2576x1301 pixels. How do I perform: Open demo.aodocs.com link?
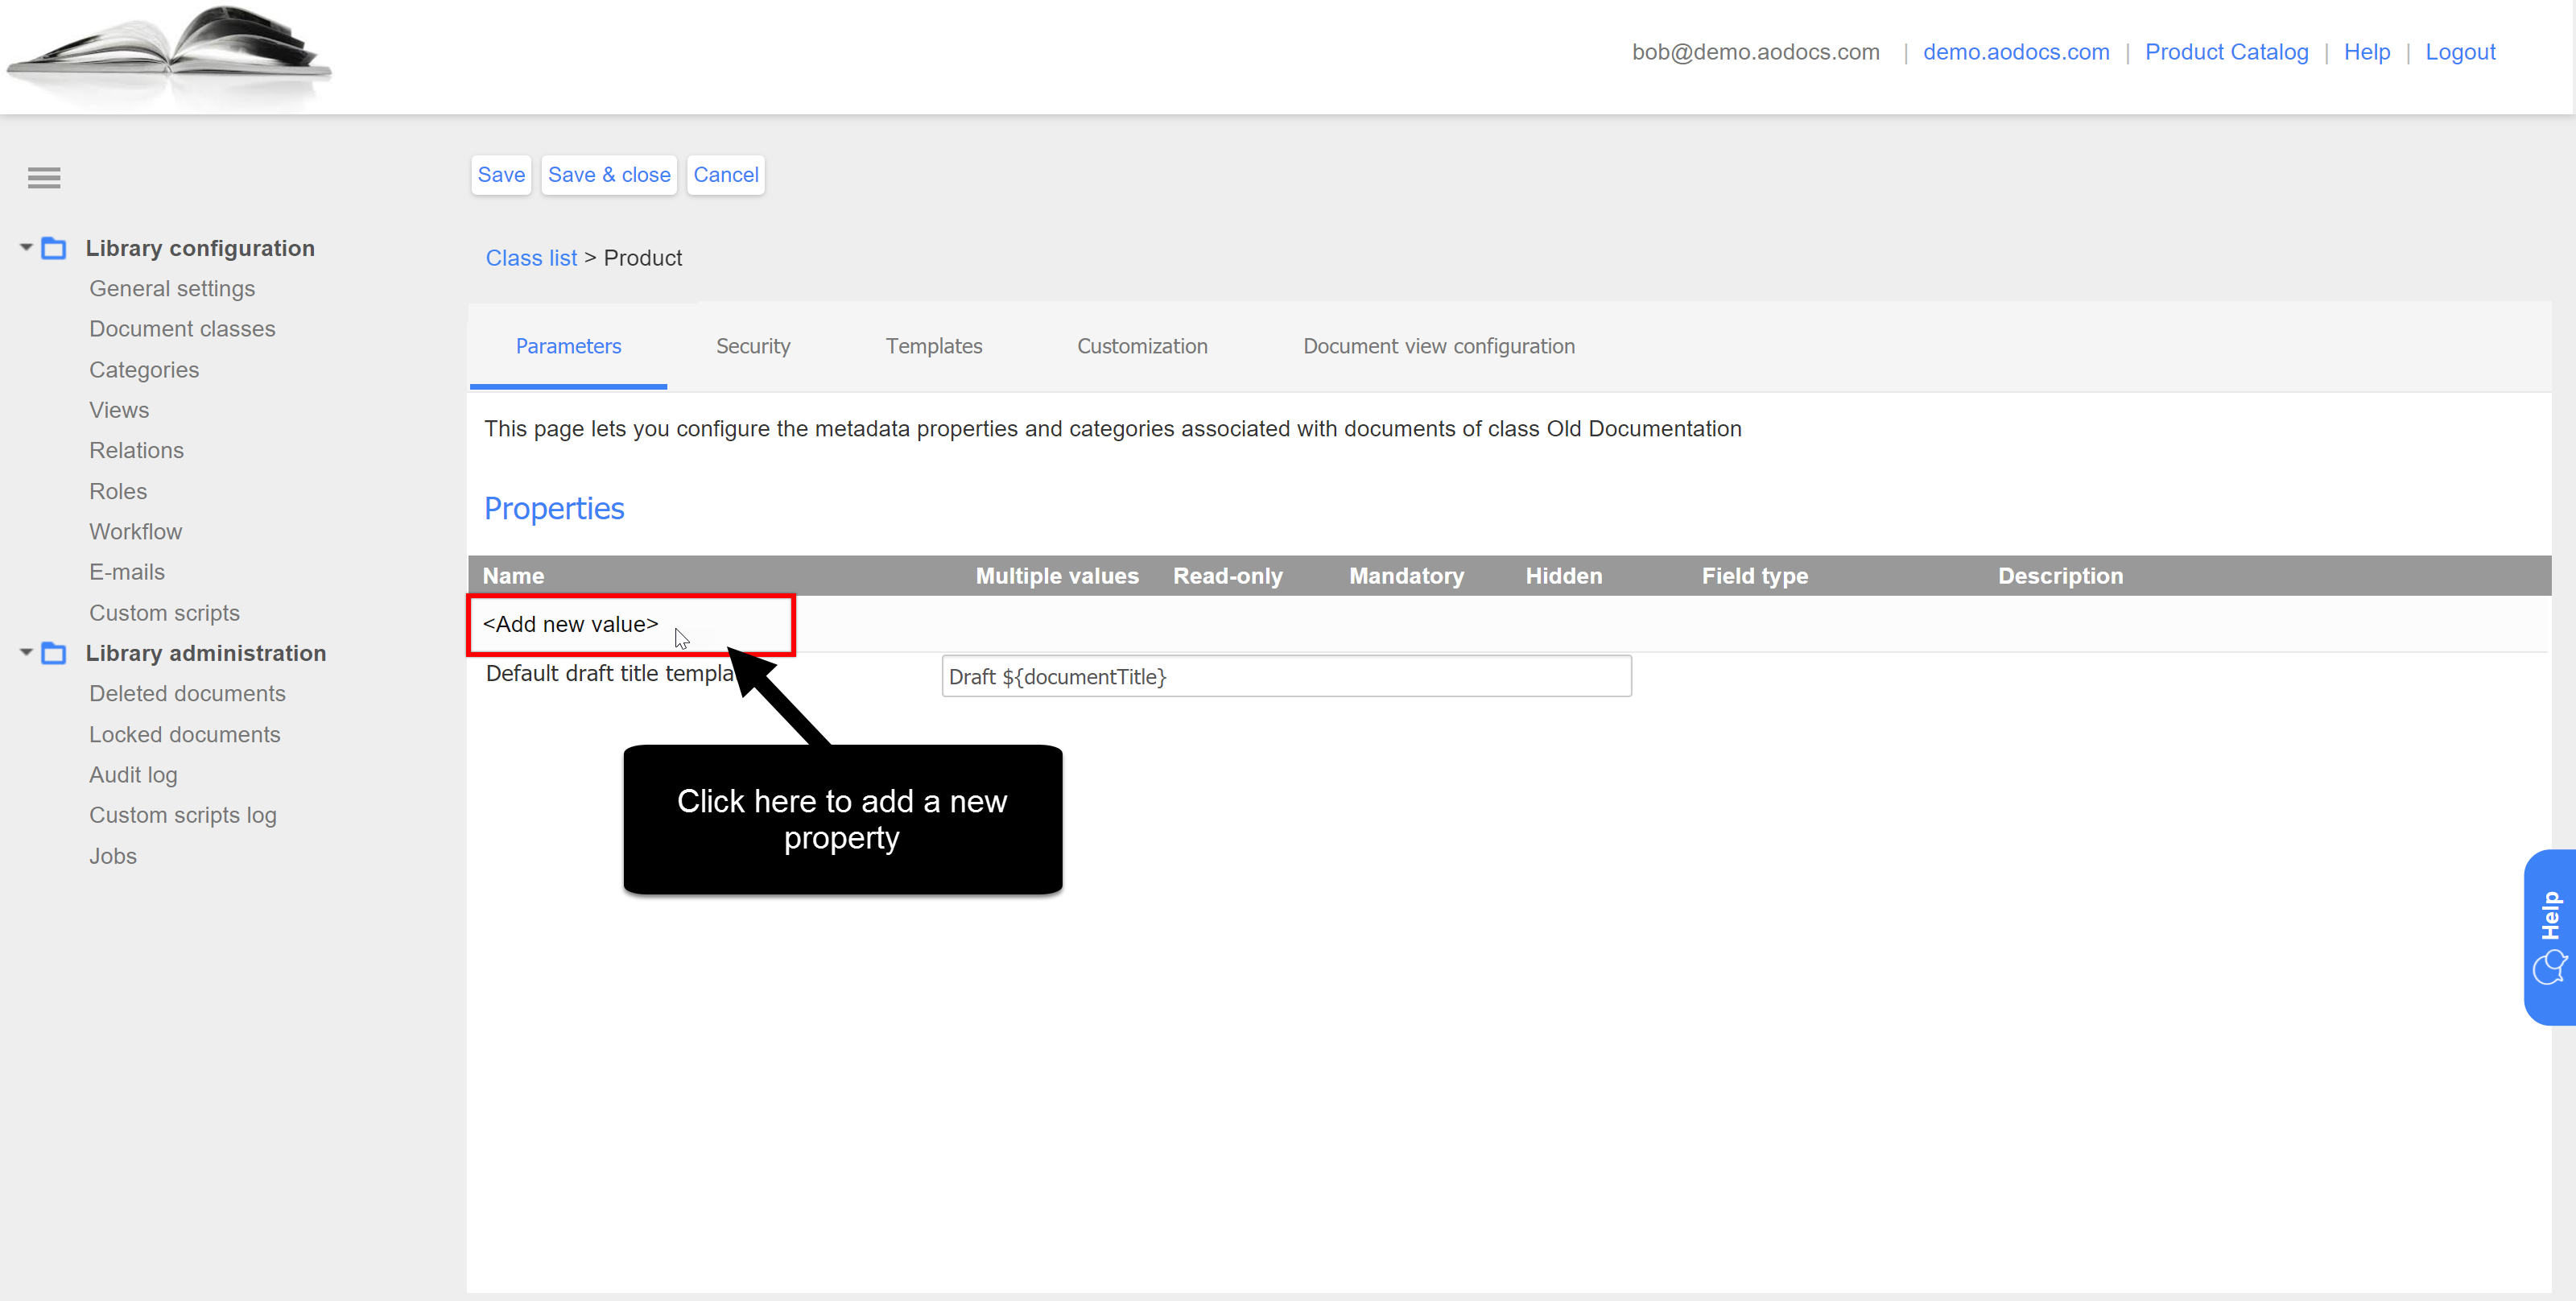2016,52
